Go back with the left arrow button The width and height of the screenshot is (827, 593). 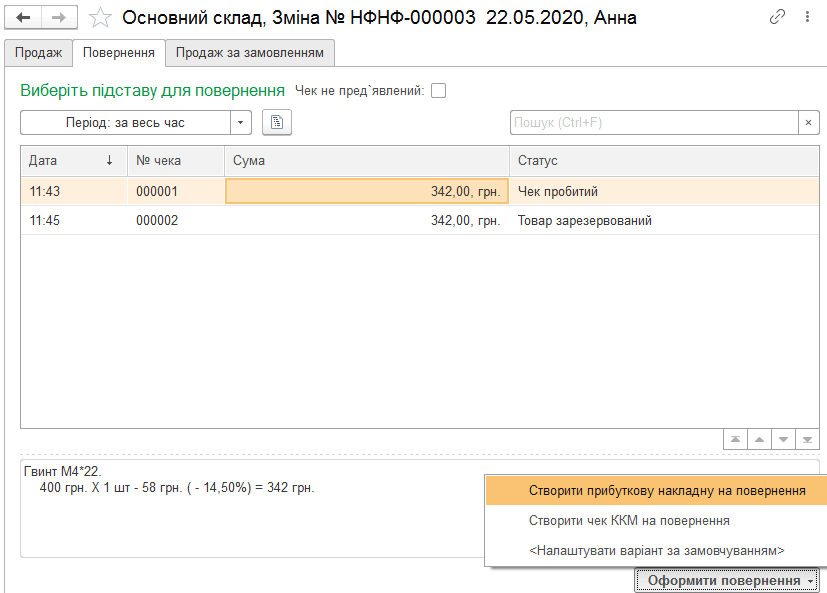(23, 18)
